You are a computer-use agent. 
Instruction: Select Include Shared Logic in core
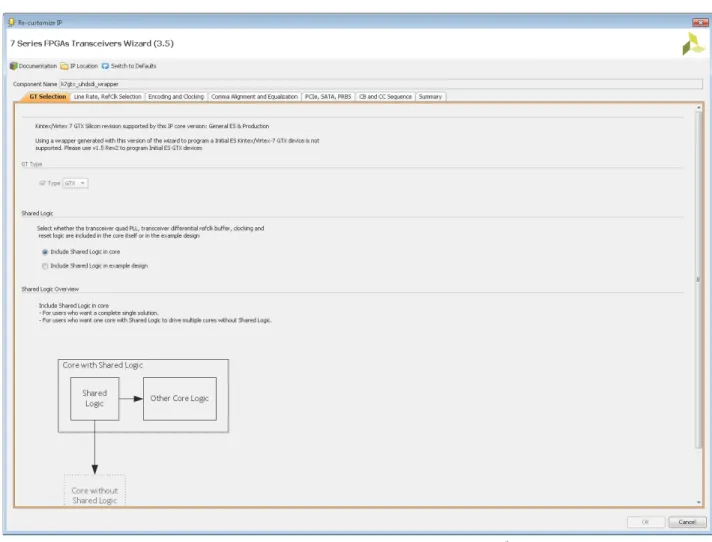(x=45, y=252)
